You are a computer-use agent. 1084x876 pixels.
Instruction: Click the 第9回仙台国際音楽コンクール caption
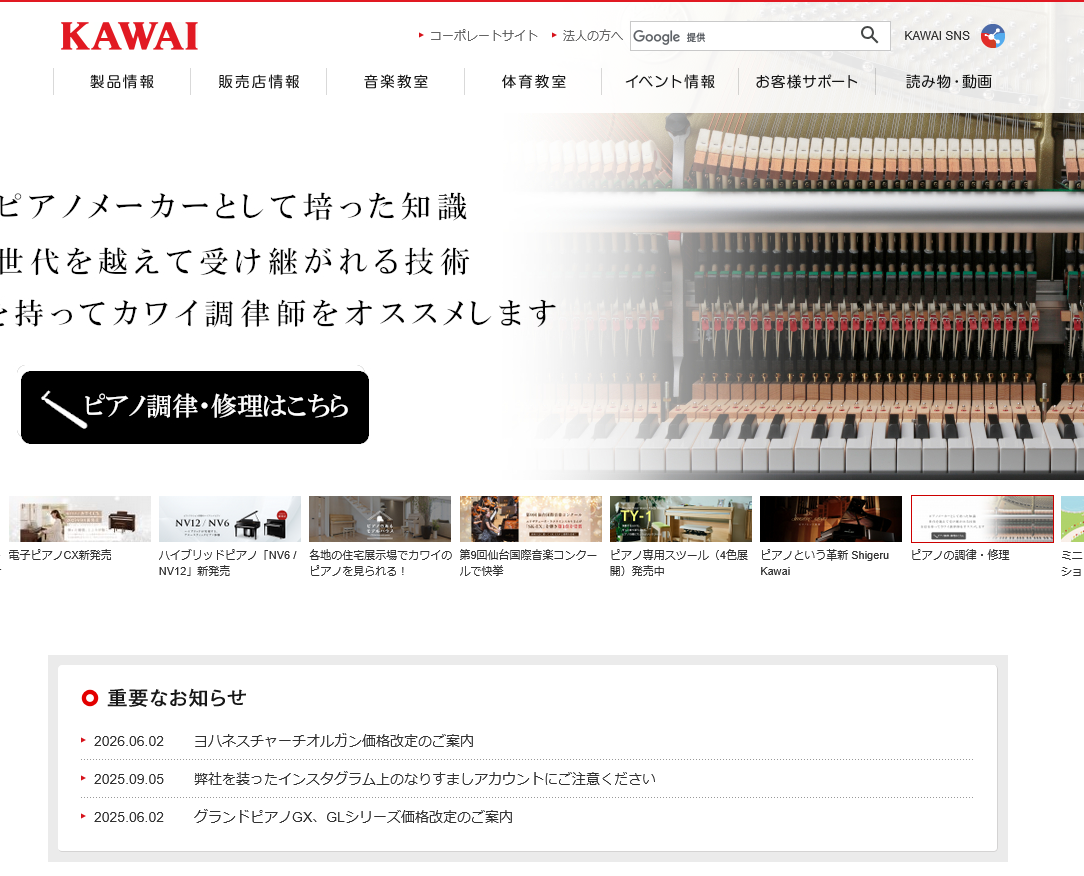pos(528,563)
